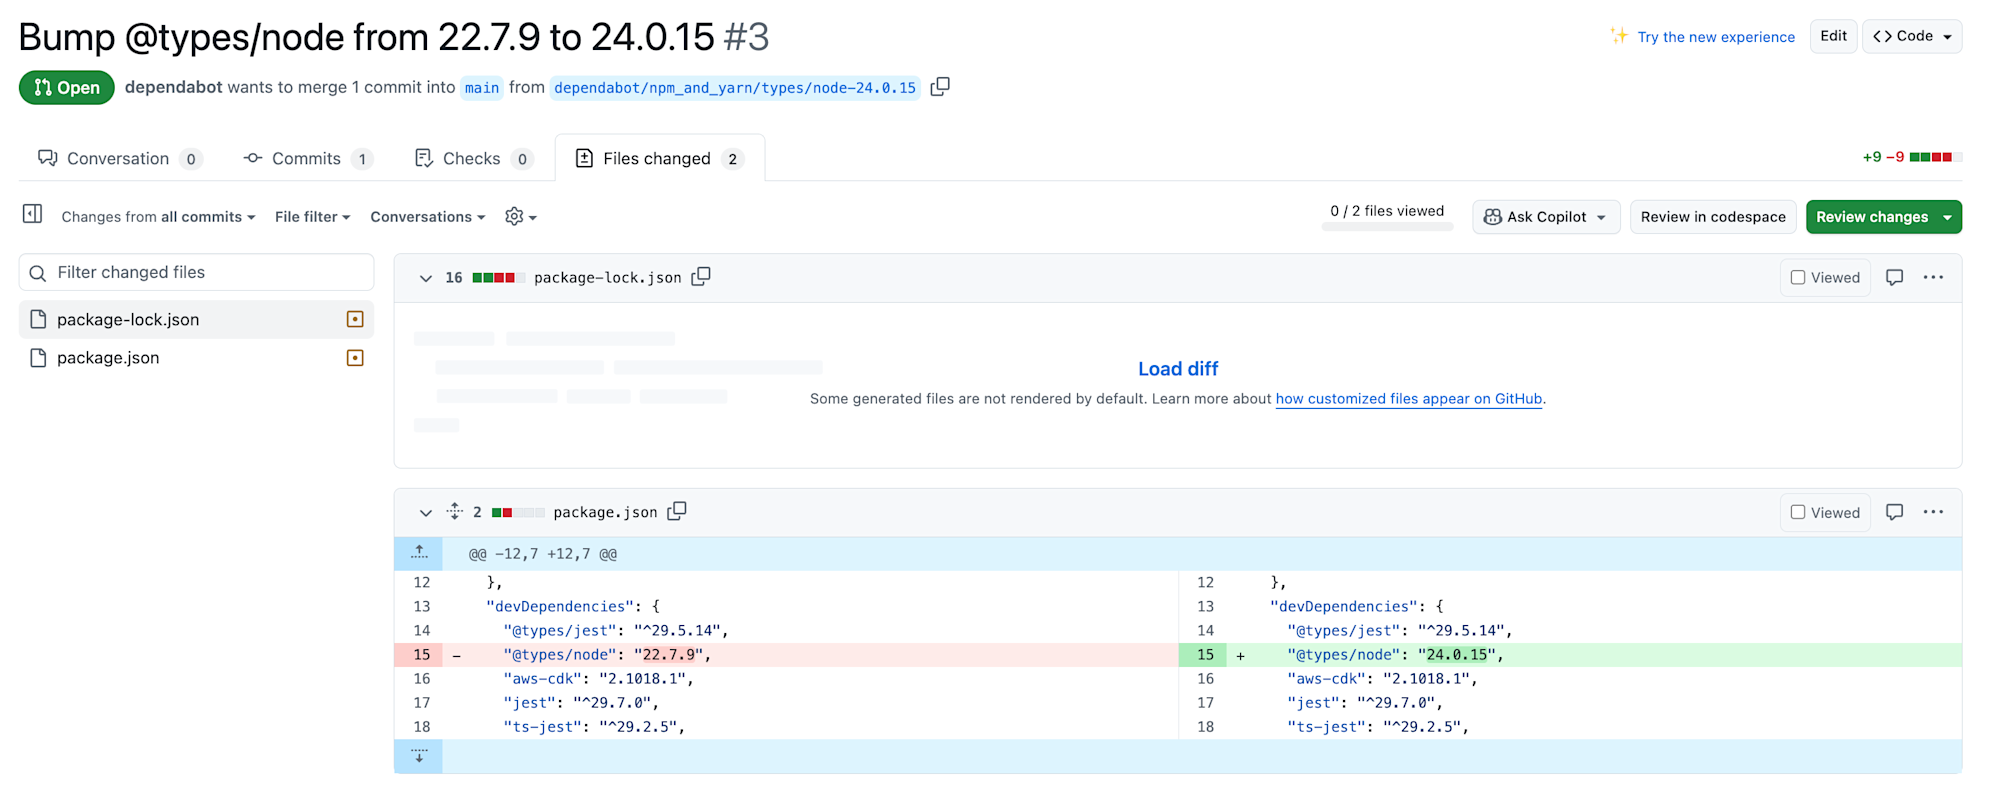Click the package.json diffstat squares
The width and height of the screenshot is (2000, 786).
(518, 513)
